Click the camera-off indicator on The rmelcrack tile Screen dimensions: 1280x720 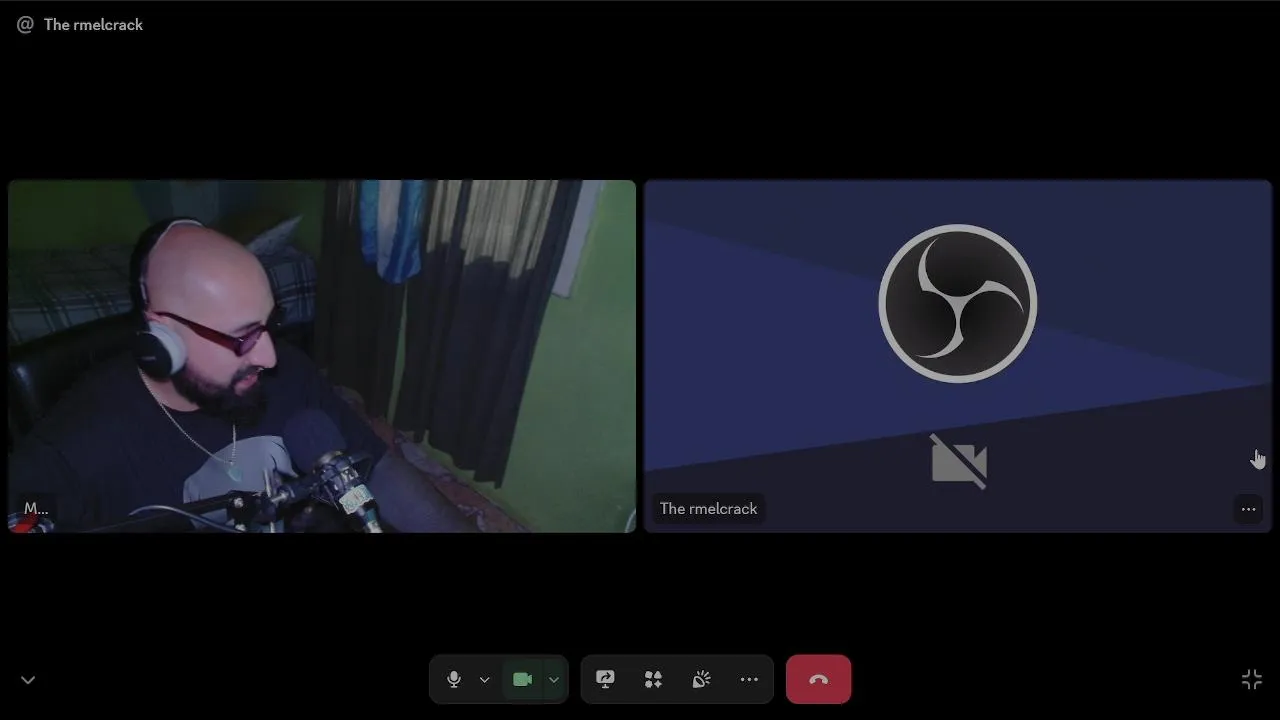959,461
